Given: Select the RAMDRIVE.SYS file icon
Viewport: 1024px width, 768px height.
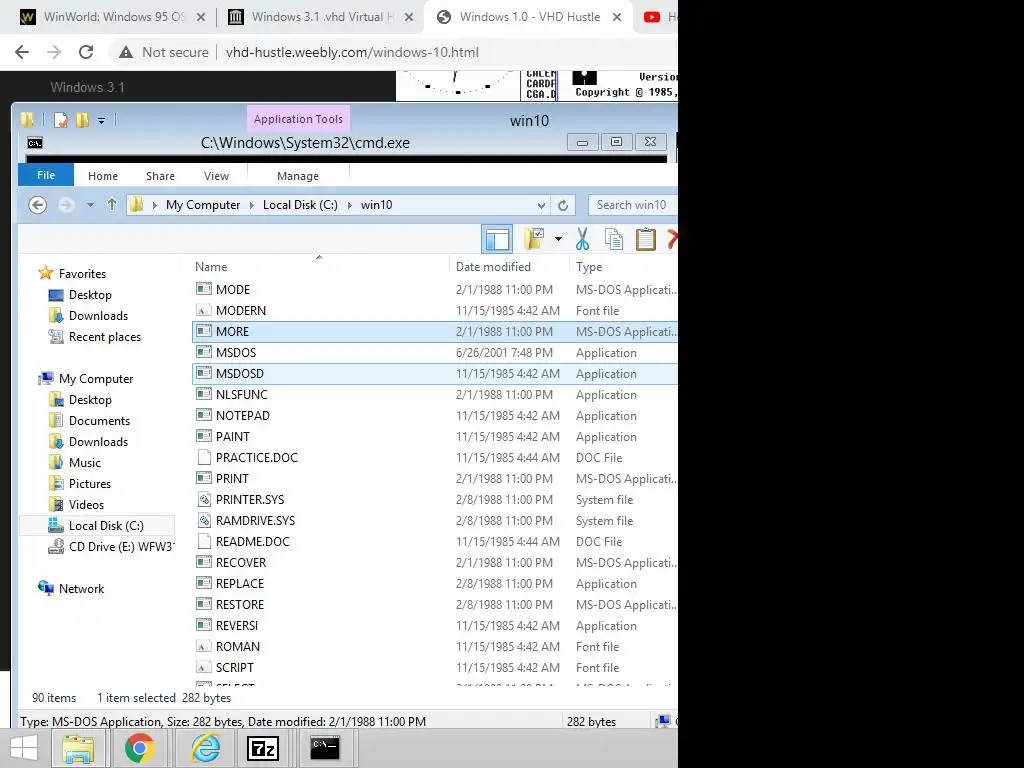Looking at the screenshot, I should tap(204, 520).
